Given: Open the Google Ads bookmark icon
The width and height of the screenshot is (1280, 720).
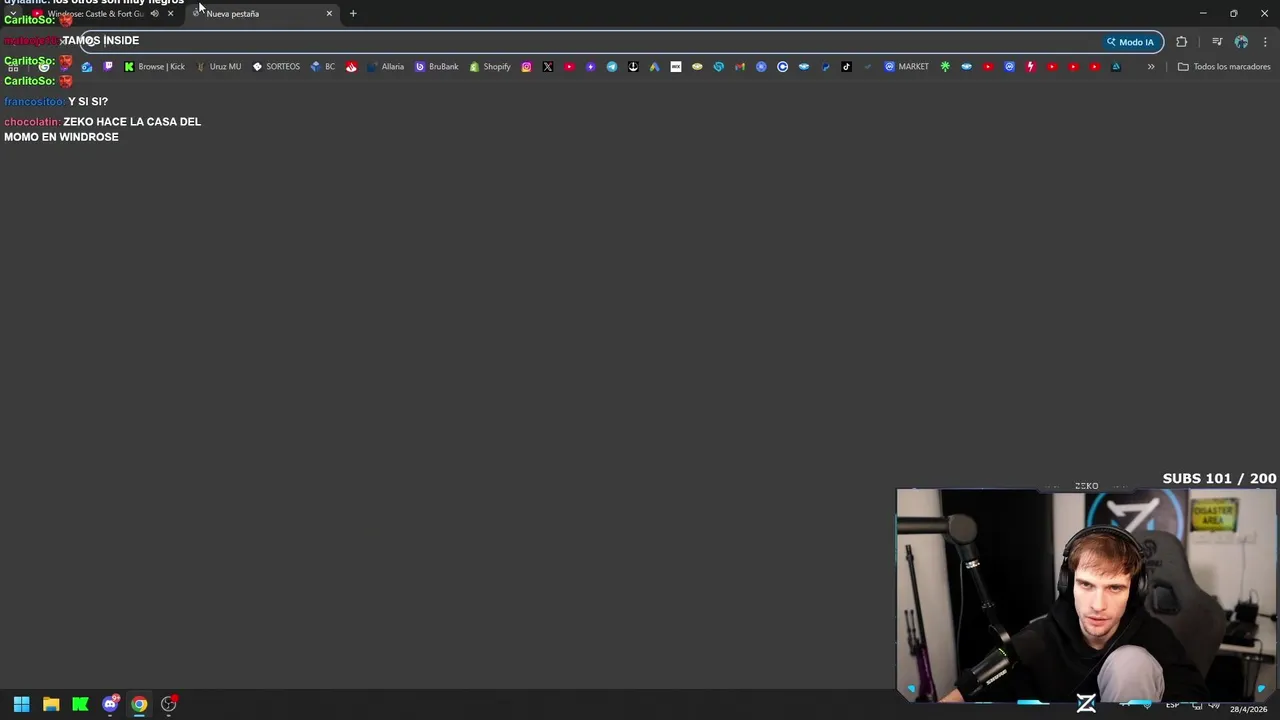Looking at the screenshot, I should [x=654, y=67].
